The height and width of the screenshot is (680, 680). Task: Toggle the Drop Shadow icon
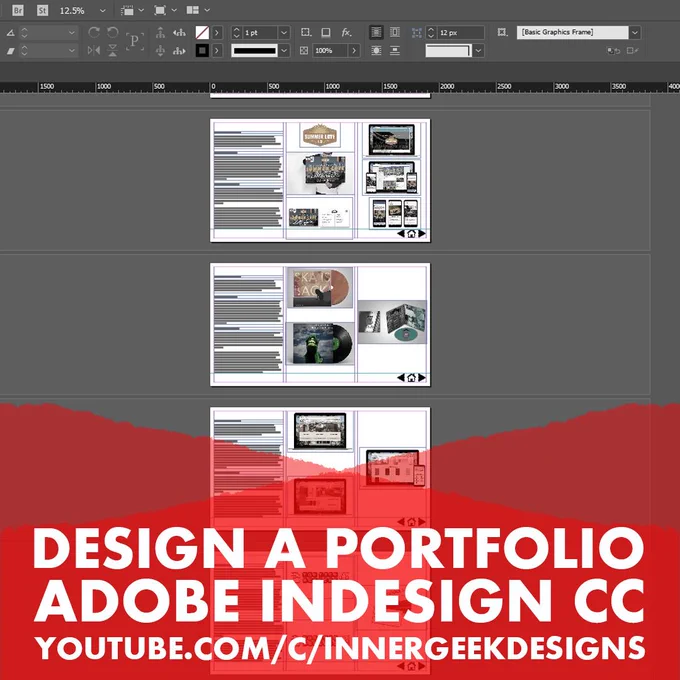(x=326, y=33)
